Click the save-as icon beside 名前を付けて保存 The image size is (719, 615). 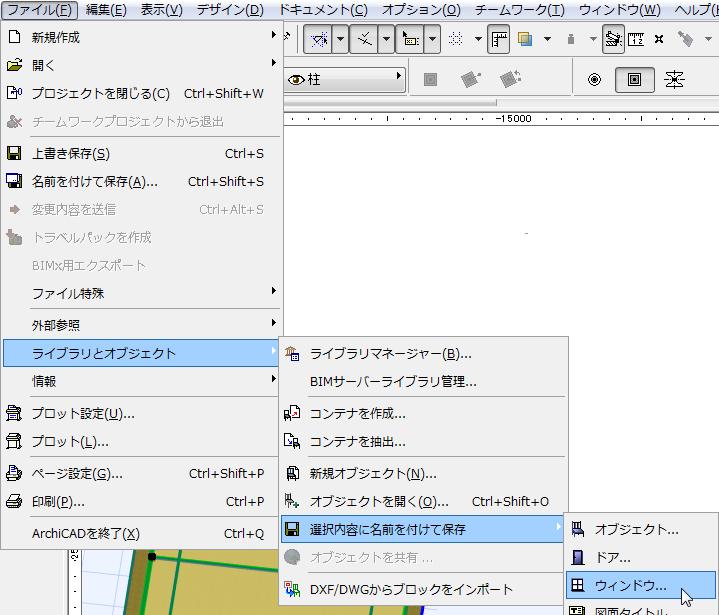pos(14,181)
